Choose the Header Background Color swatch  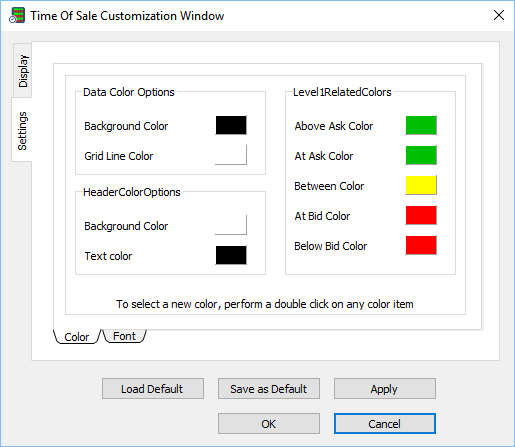tap(231, 225)
